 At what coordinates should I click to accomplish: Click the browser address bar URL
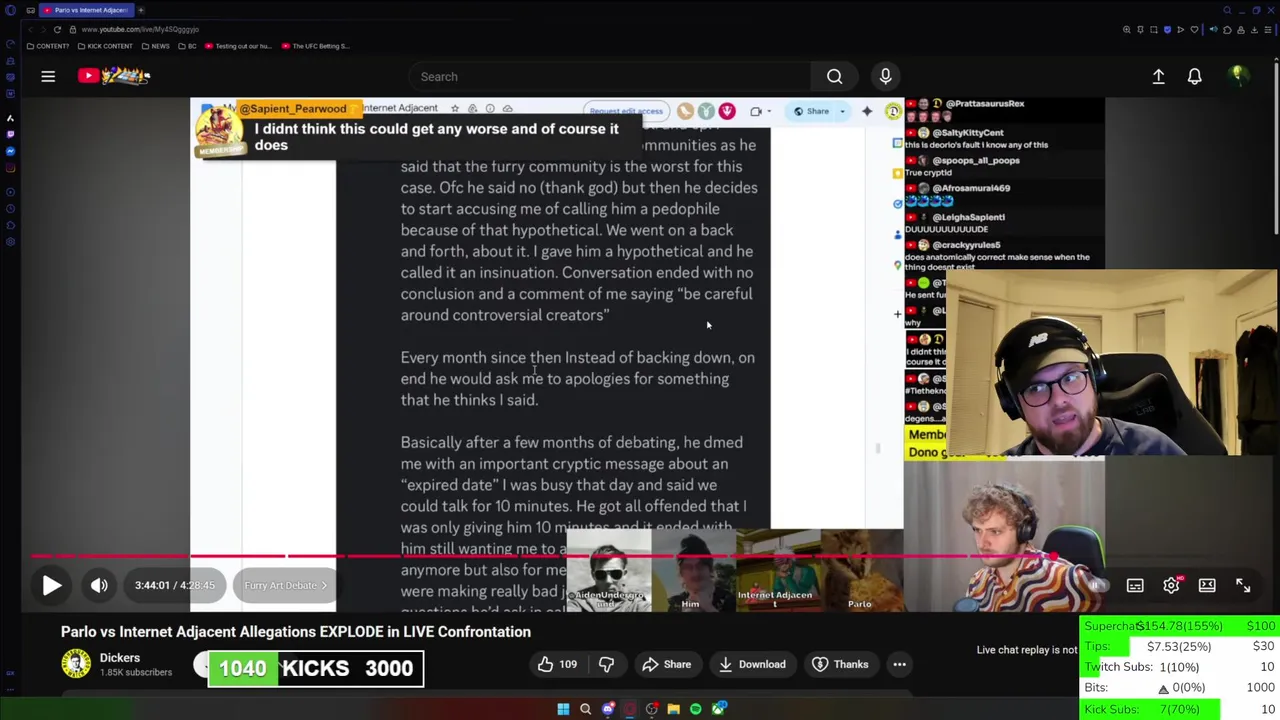(140, 29)
